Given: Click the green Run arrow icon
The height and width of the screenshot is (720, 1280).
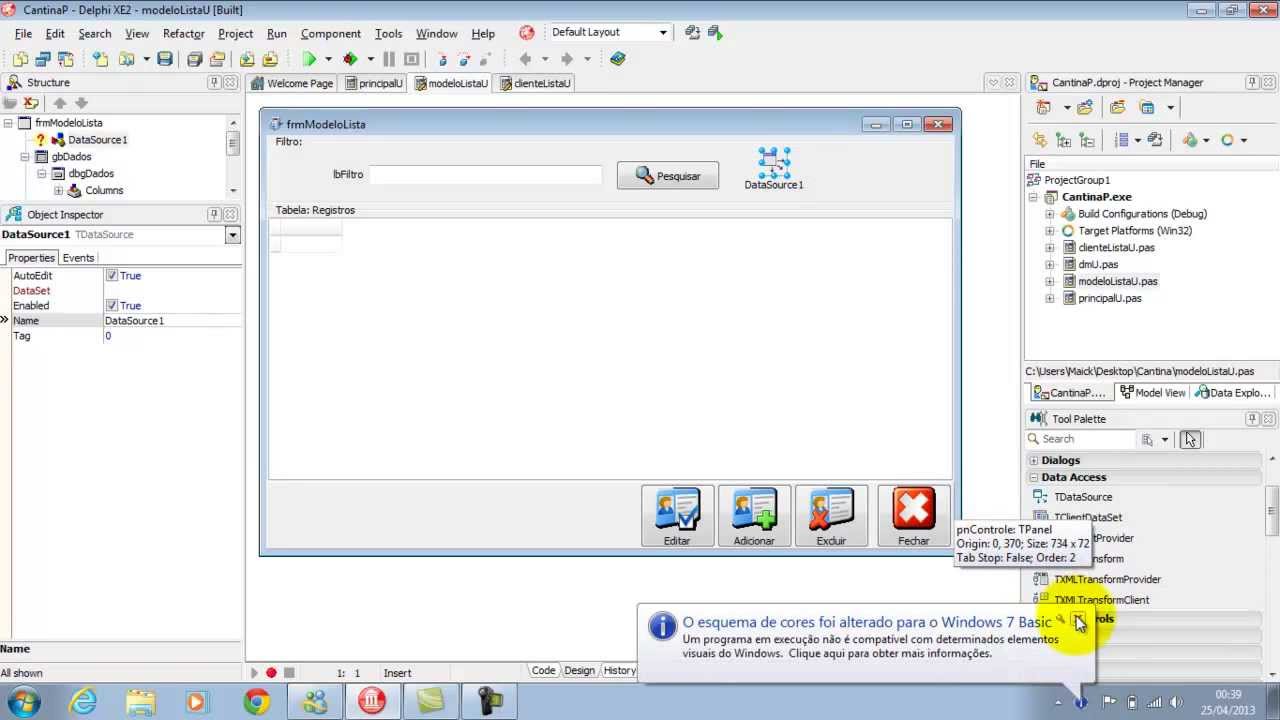Looking at the screenshot, I should tap(310, 59).
